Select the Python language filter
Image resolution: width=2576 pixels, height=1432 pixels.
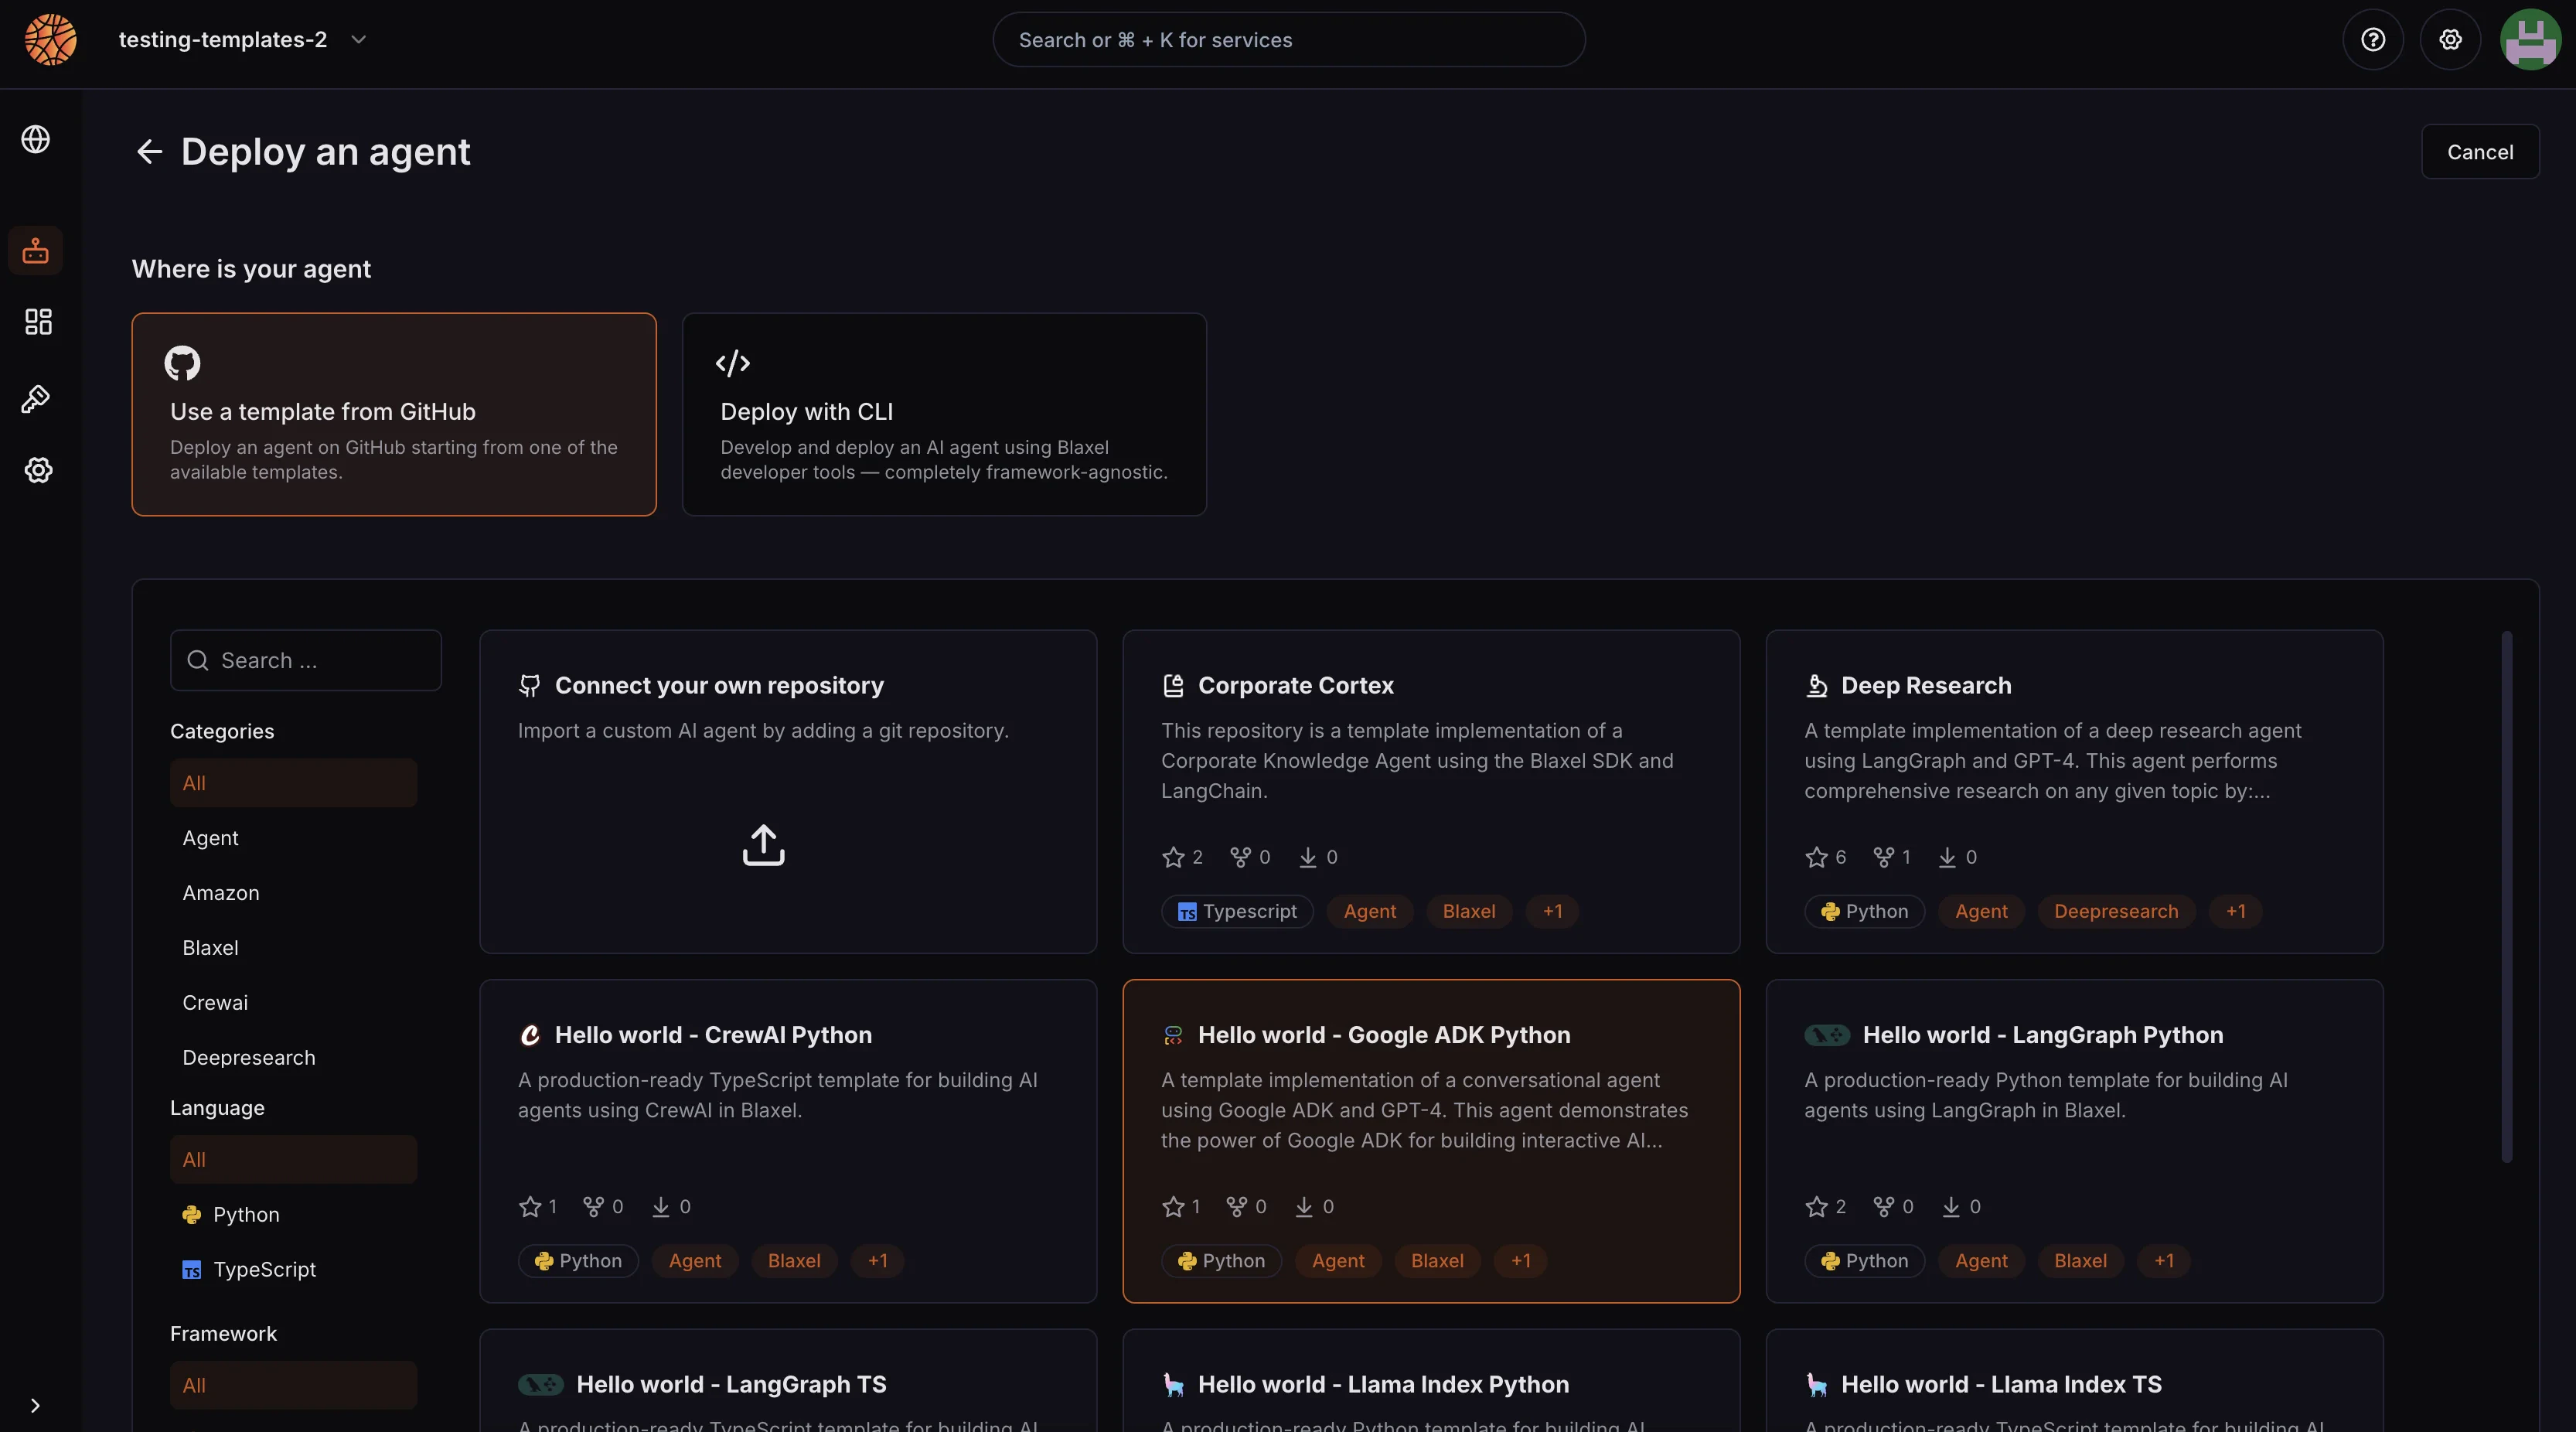coord(245,1215)
